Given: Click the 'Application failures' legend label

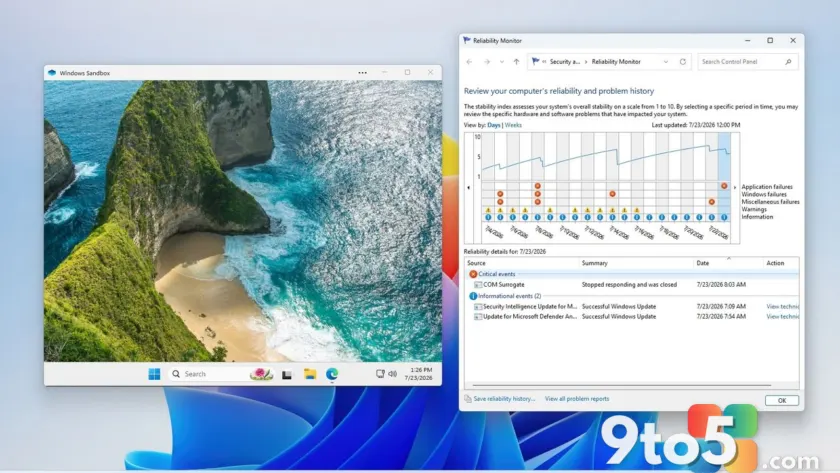Looking at the screenshot, I should (767, 186).
